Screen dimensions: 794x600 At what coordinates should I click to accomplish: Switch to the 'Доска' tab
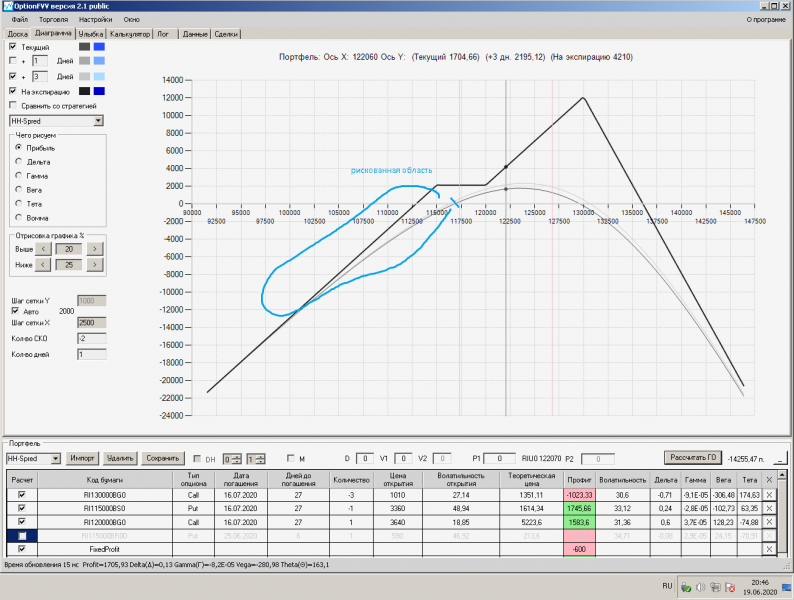coord(17,34)
